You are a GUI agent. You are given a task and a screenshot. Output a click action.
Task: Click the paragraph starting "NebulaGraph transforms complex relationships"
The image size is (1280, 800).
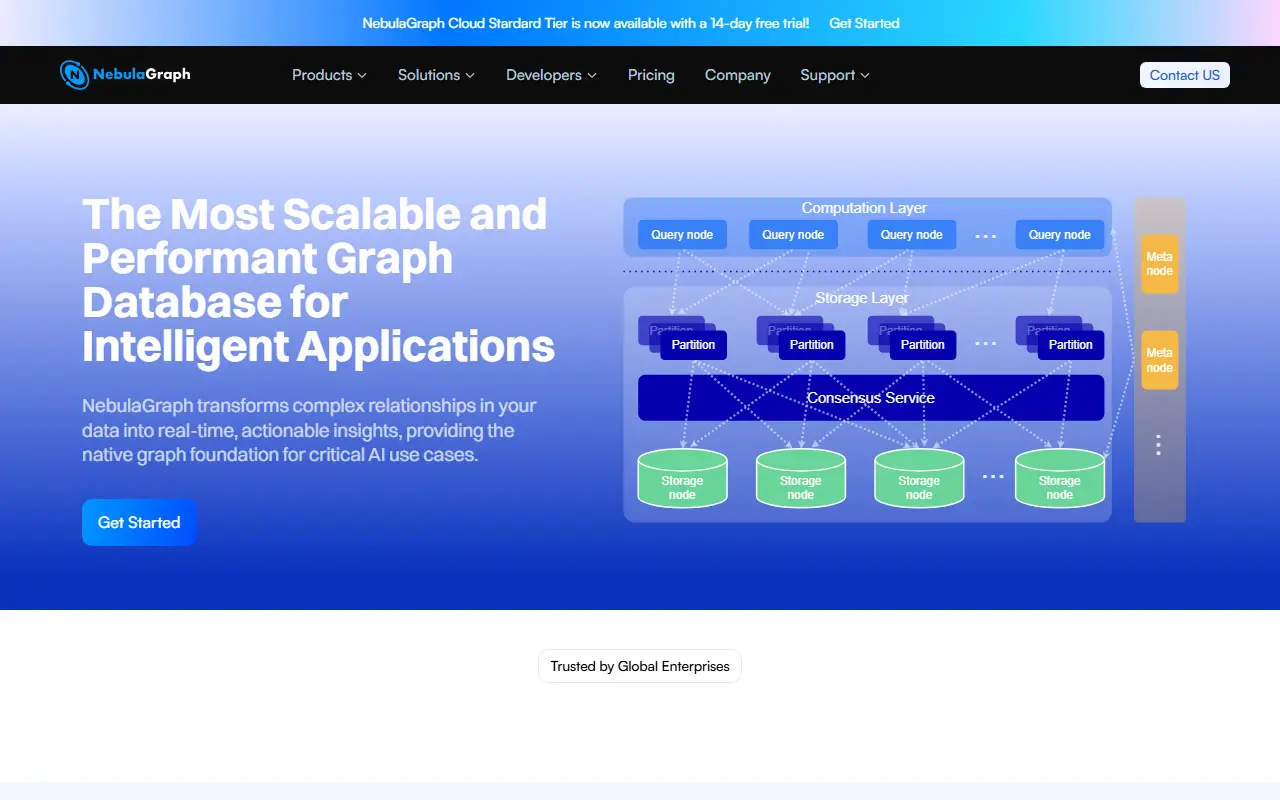[x=310, y=430]
